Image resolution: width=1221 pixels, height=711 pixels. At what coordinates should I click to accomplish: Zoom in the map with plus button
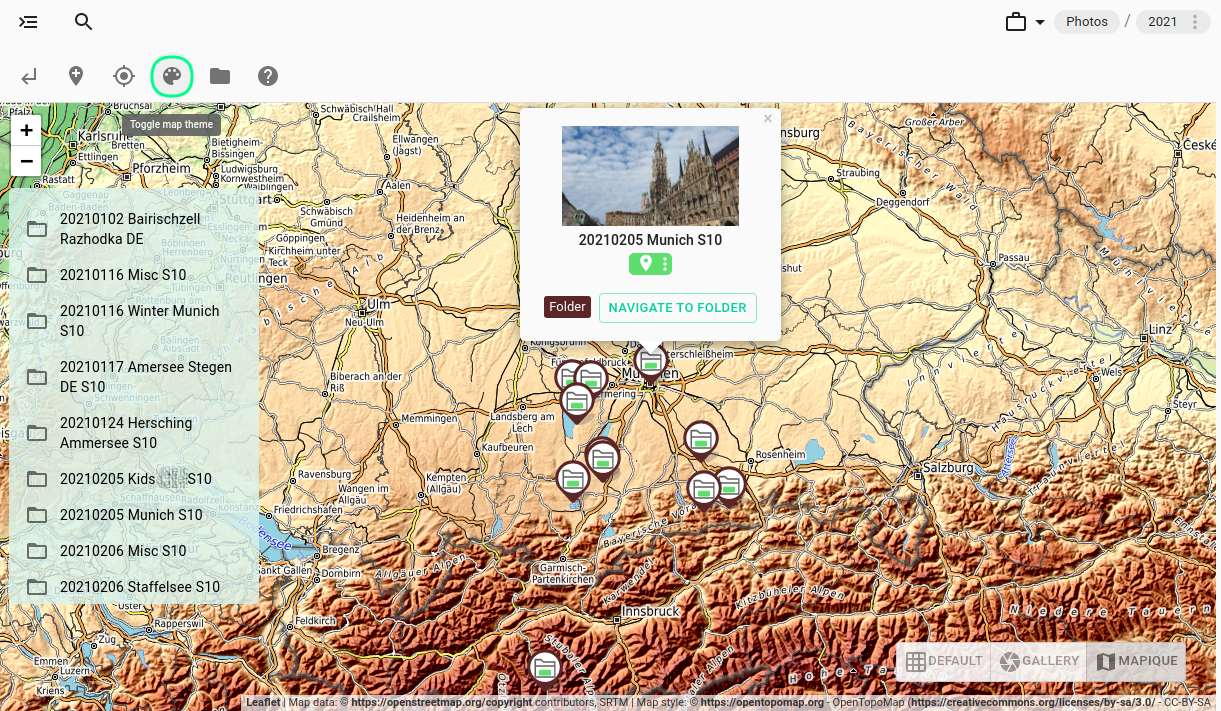(x=26, y=130)
